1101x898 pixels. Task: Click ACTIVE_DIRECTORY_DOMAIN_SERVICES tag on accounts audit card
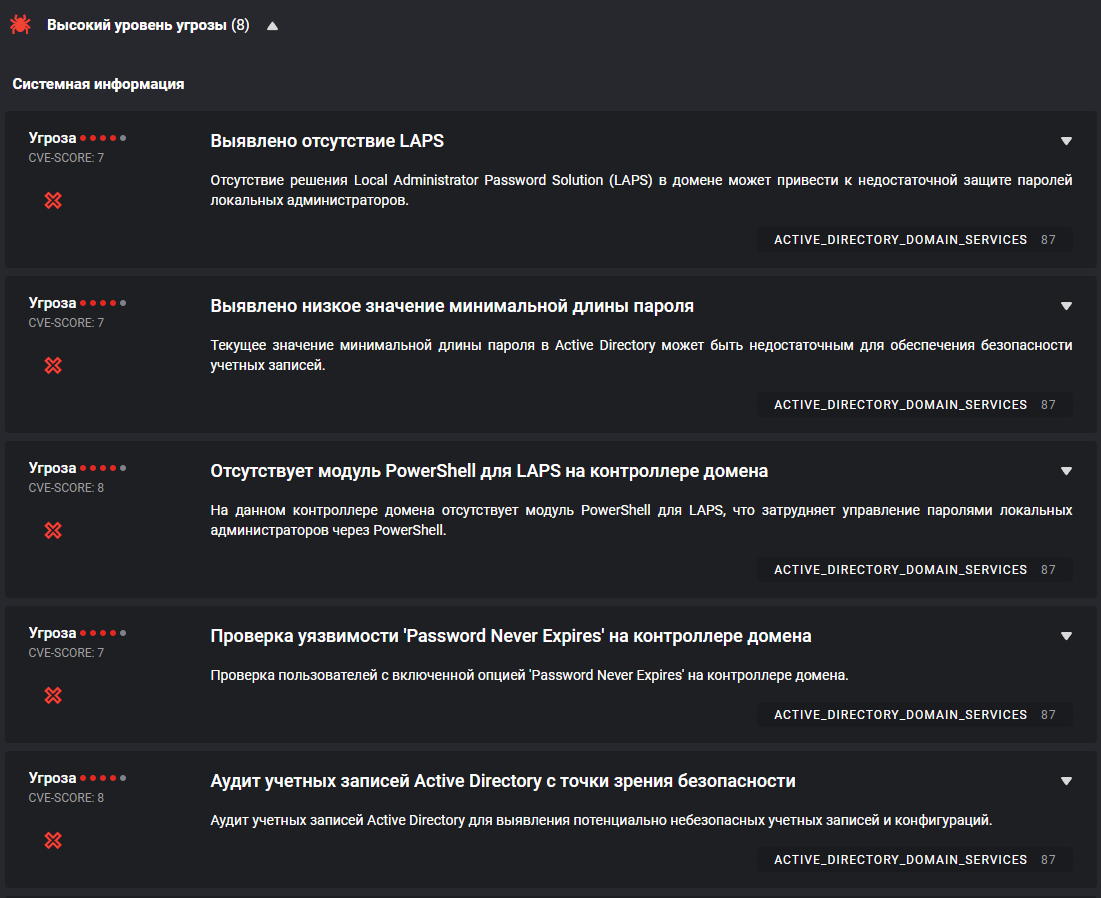pos(900,860)
